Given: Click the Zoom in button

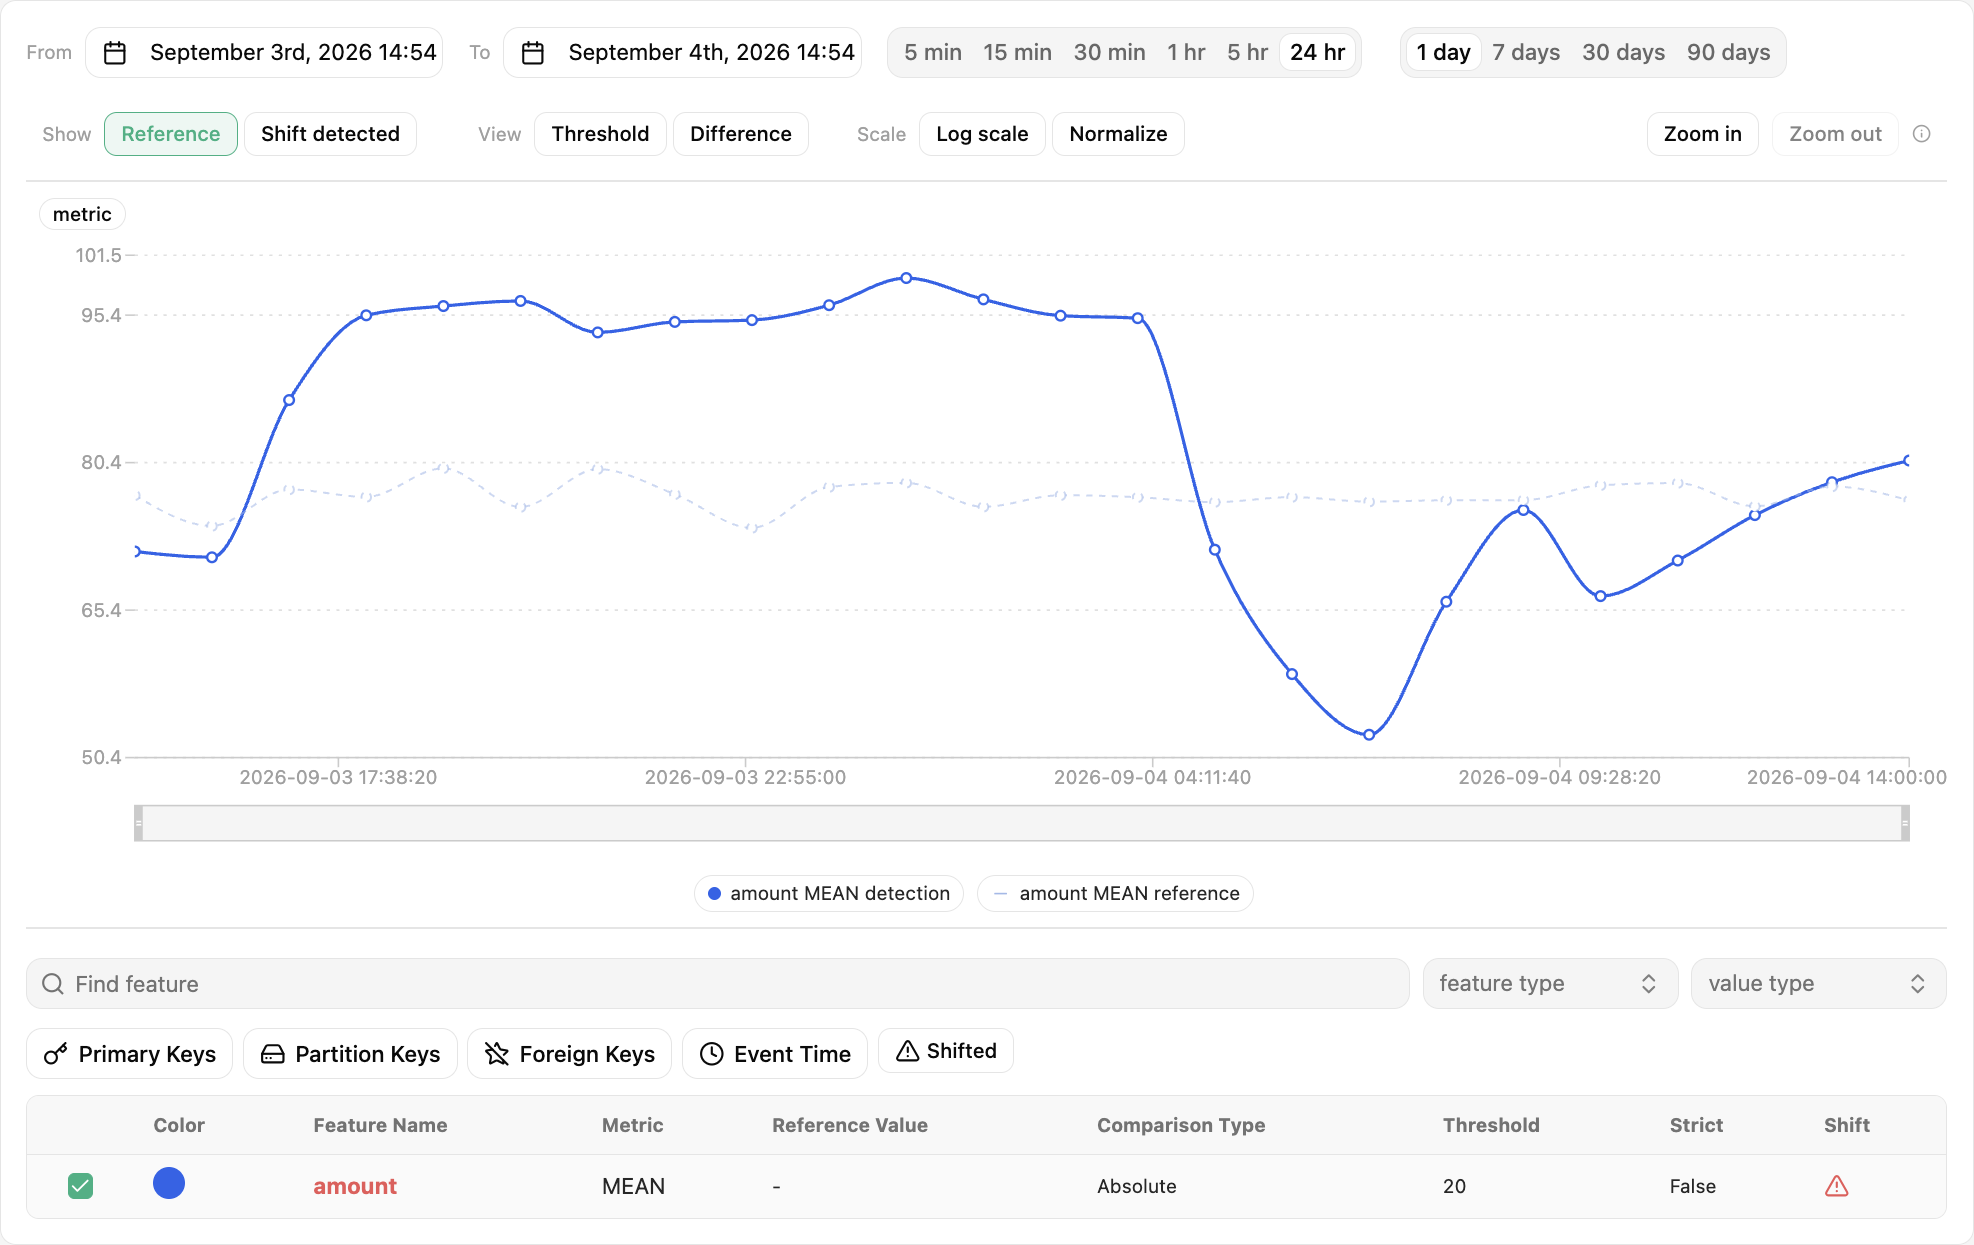Looking at the screenshot, I should point(1702,134).
